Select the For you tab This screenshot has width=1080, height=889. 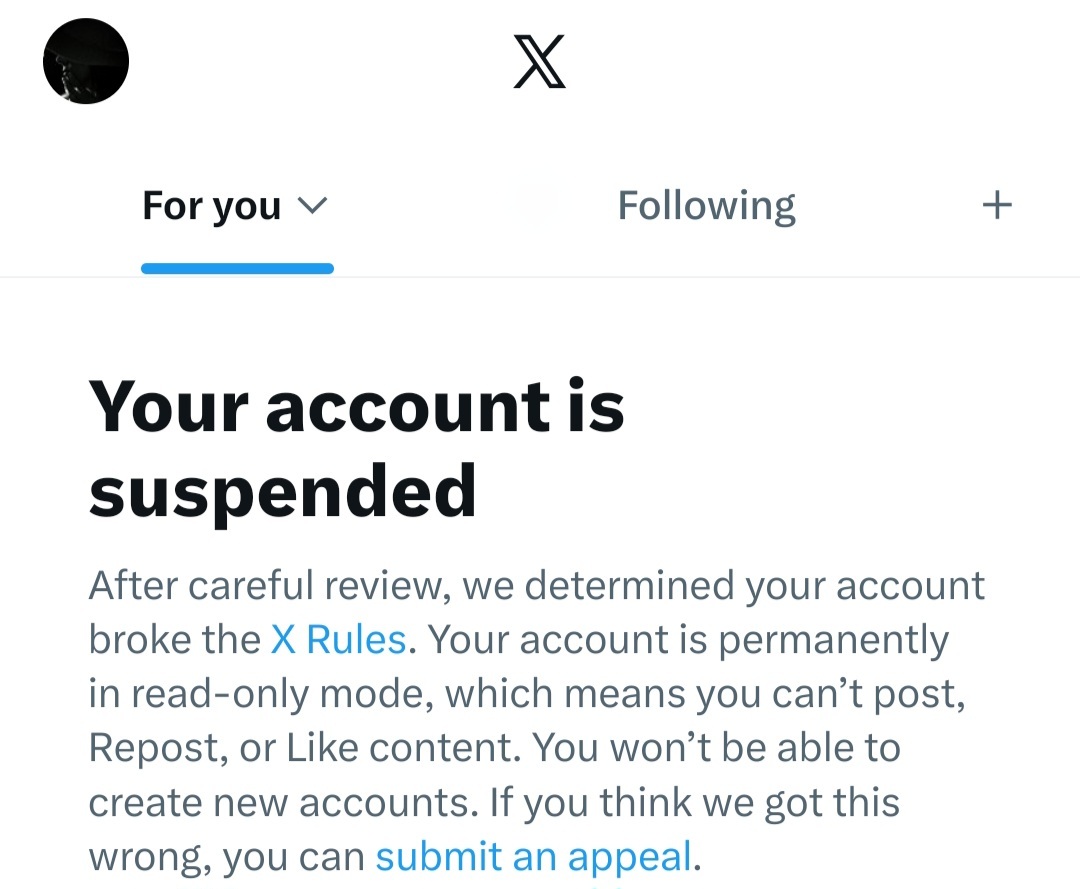click(x=211, y=206)
